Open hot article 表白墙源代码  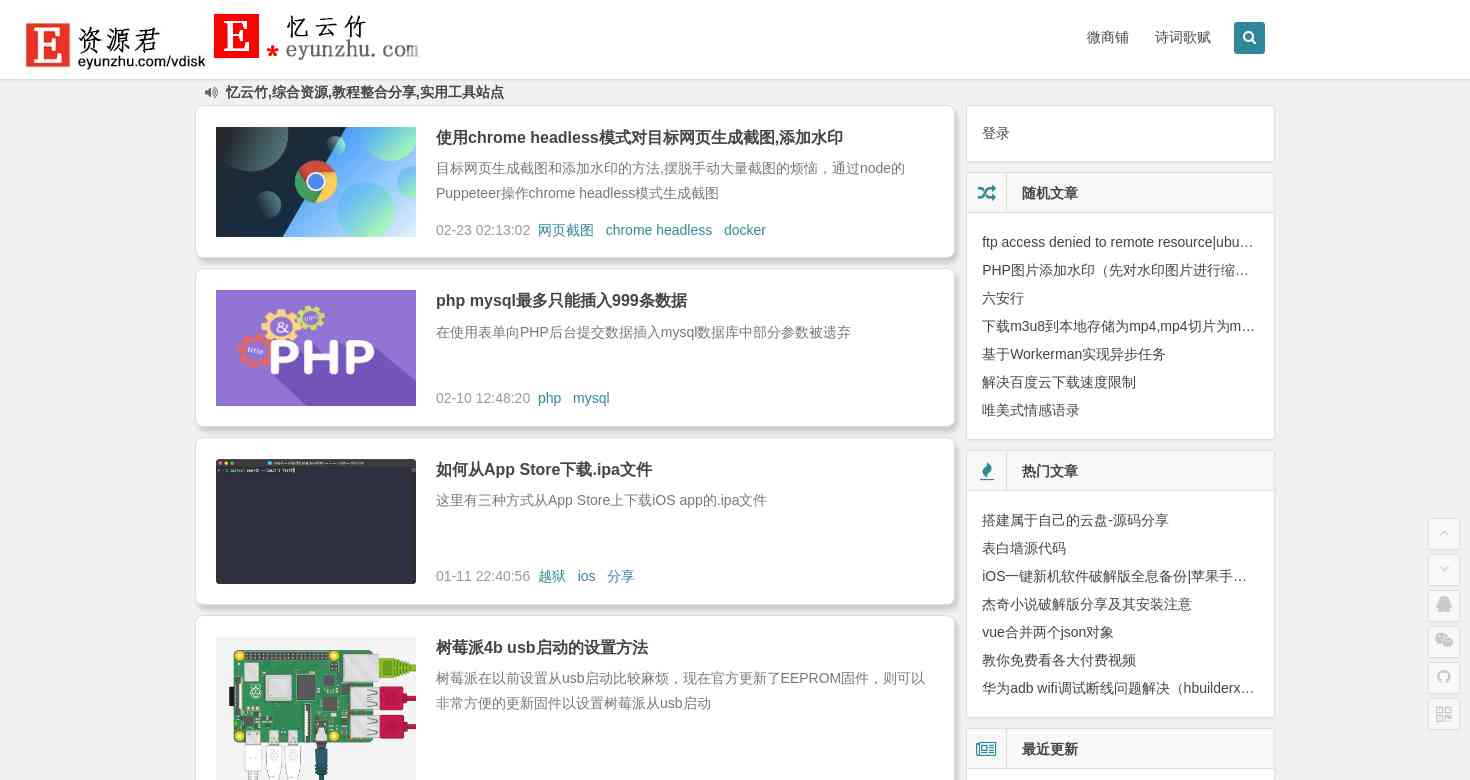(1024, 548)
